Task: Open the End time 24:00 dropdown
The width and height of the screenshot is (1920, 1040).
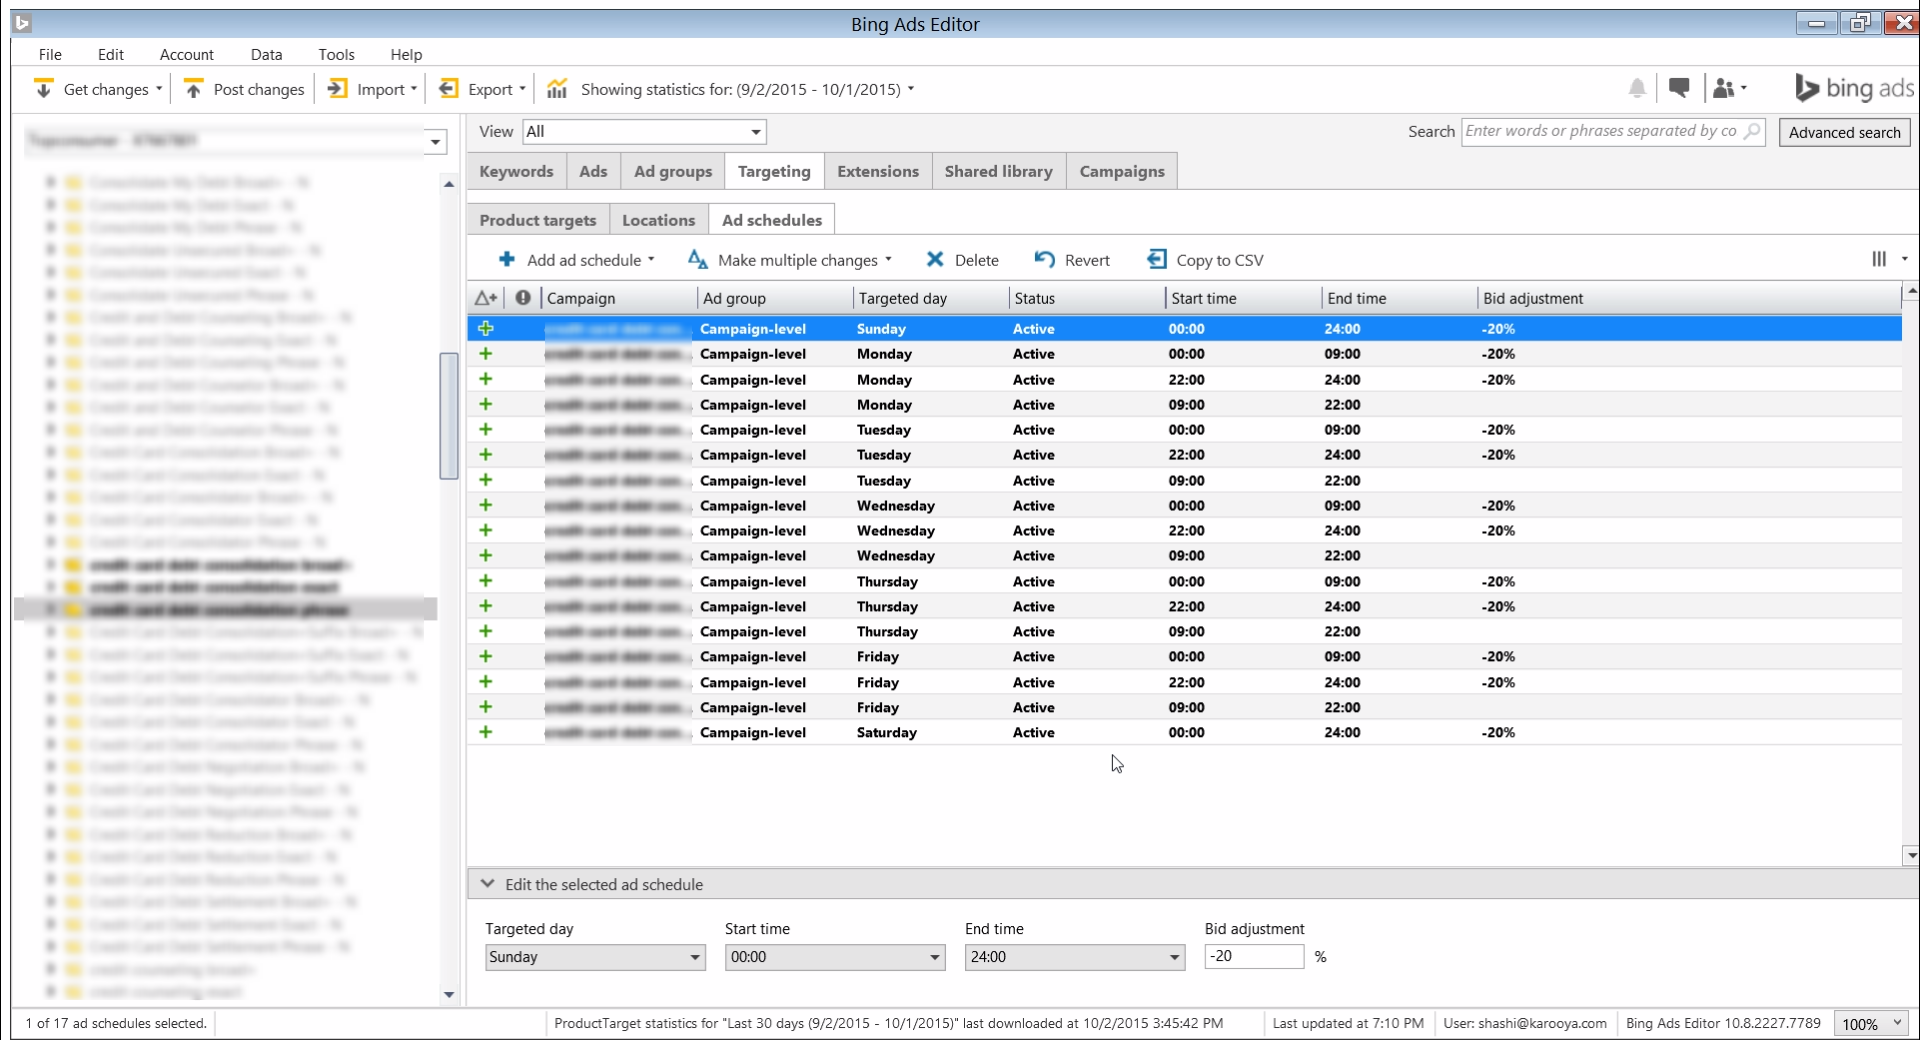Action: [x=1075, y=957]
